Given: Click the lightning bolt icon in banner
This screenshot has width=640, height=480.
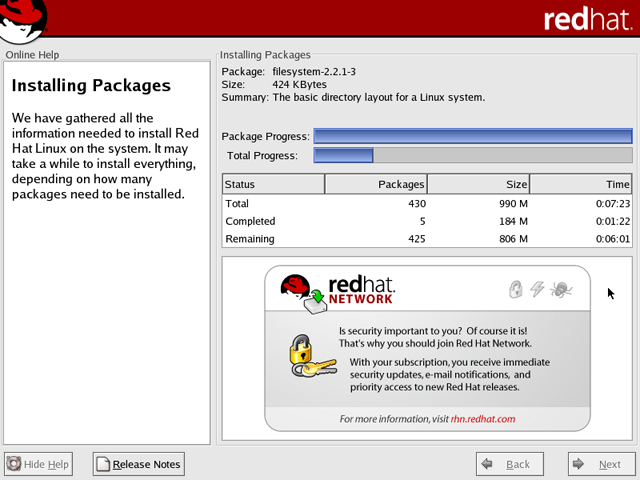Looking at the screenshot, I should 537,289.
